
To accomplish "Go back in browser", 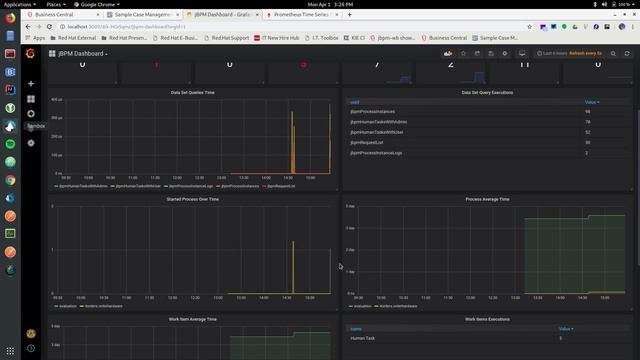I will click(x=28, y=27).
